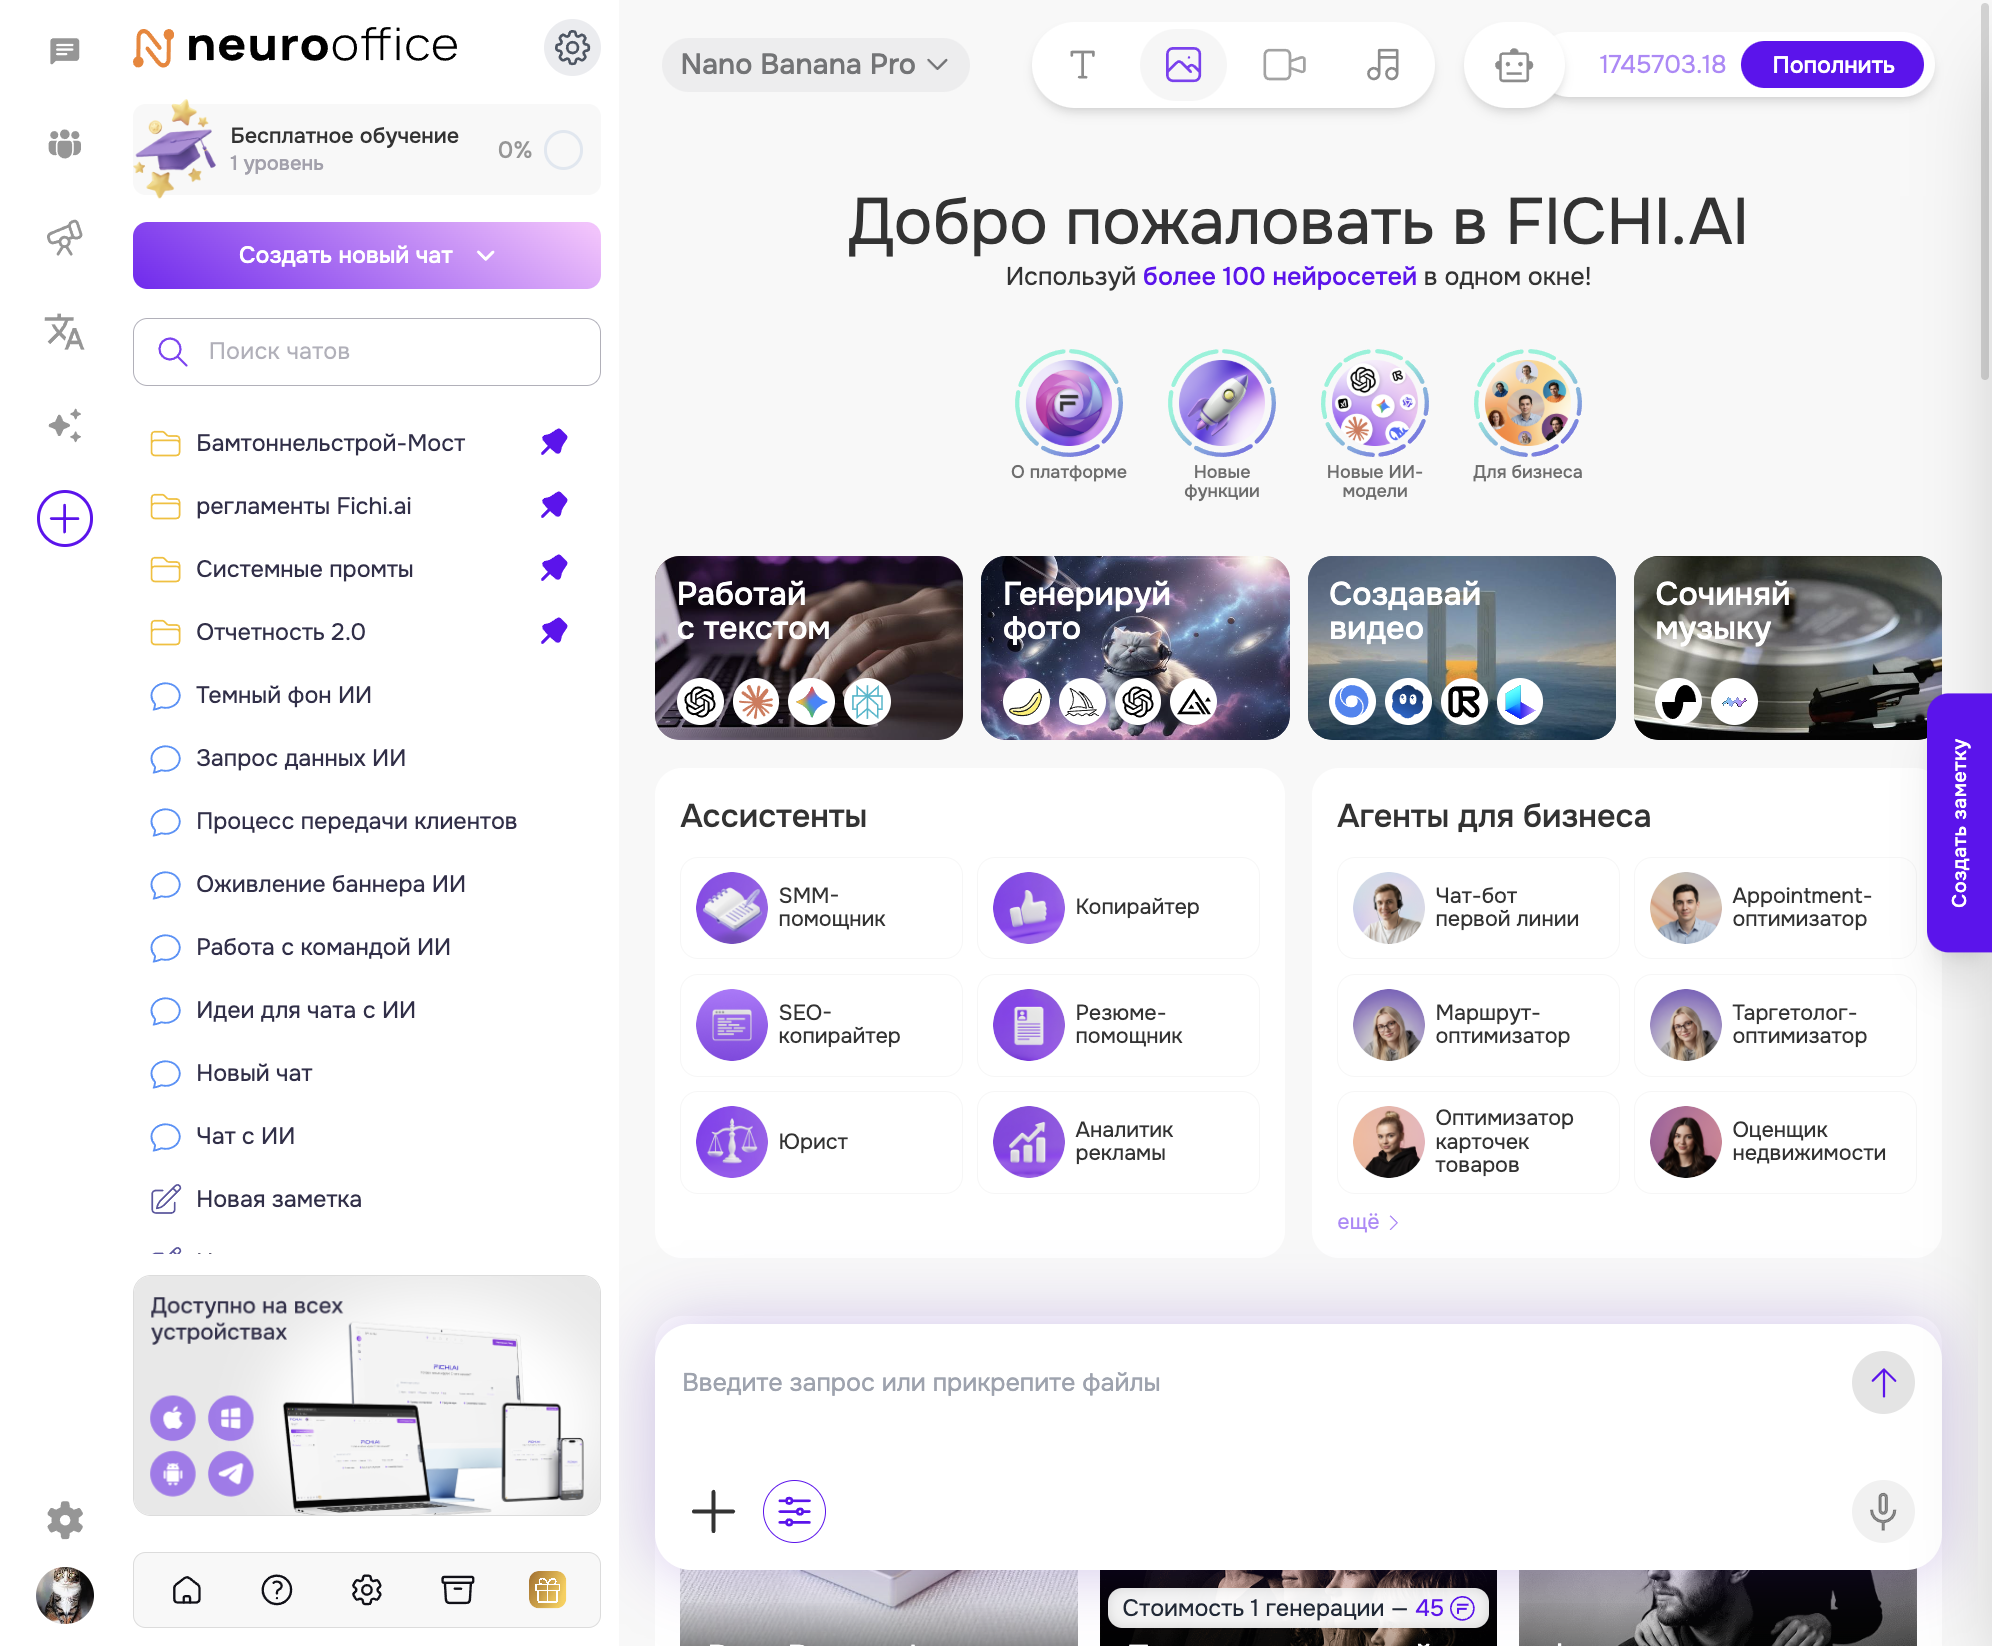1992x1646 pixels.
Task: Unpin the Бамтоннельстрой-Мост folder
Action: 554,442
